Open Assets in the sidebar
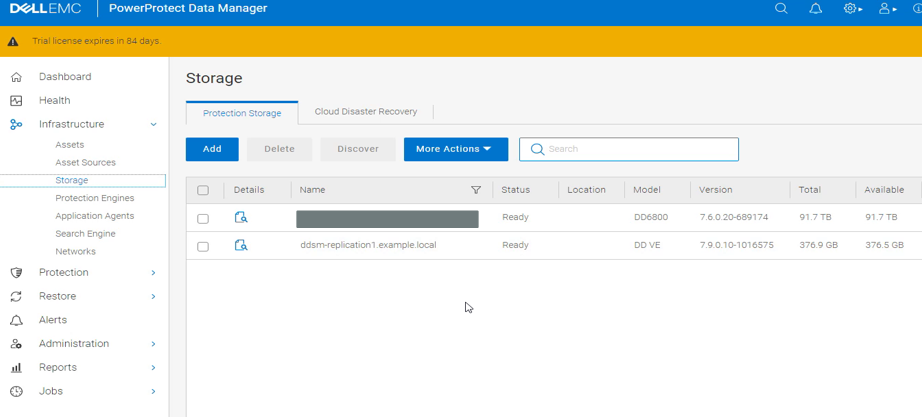Image resolution: width=922 pixels, height=417 pixels. point(69,145)
